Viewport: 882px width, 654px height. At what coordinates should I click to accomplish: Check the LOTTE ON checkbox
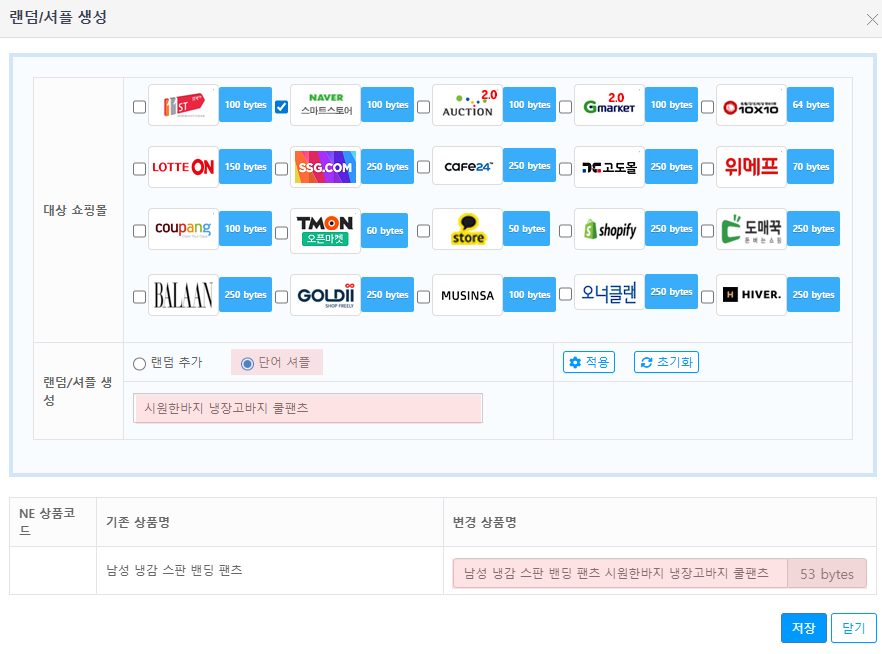pyautogui.click(x=140, y=169)
